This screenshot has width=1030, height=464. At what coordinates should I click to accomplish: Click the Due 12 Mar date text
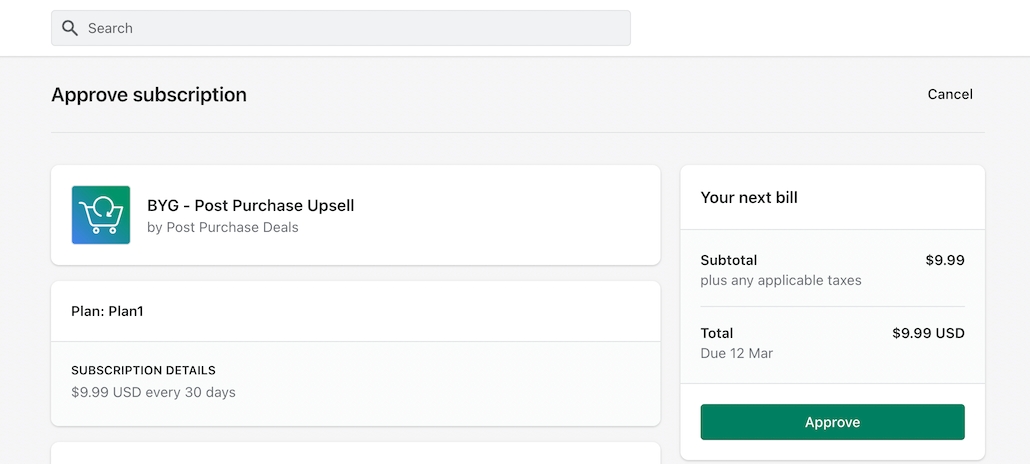pyautogui.click(x=736, y=353)
